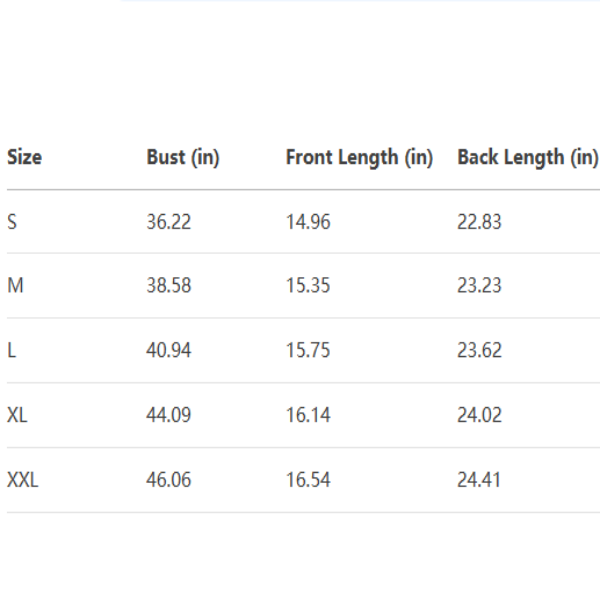Click the Size column header
The width and height of the screenshot is (600, 600).
coord(24,157)
